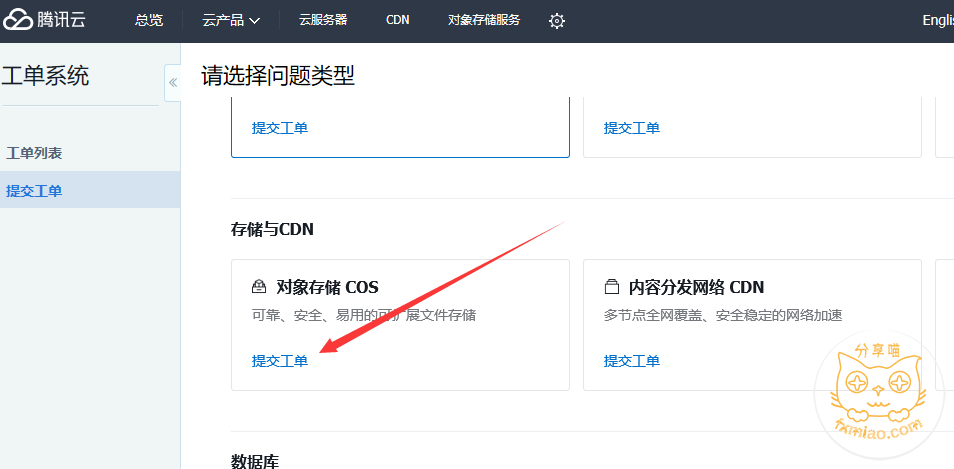
Task: Click the 工单系统 sidebar title
Action: click(46, 77)
